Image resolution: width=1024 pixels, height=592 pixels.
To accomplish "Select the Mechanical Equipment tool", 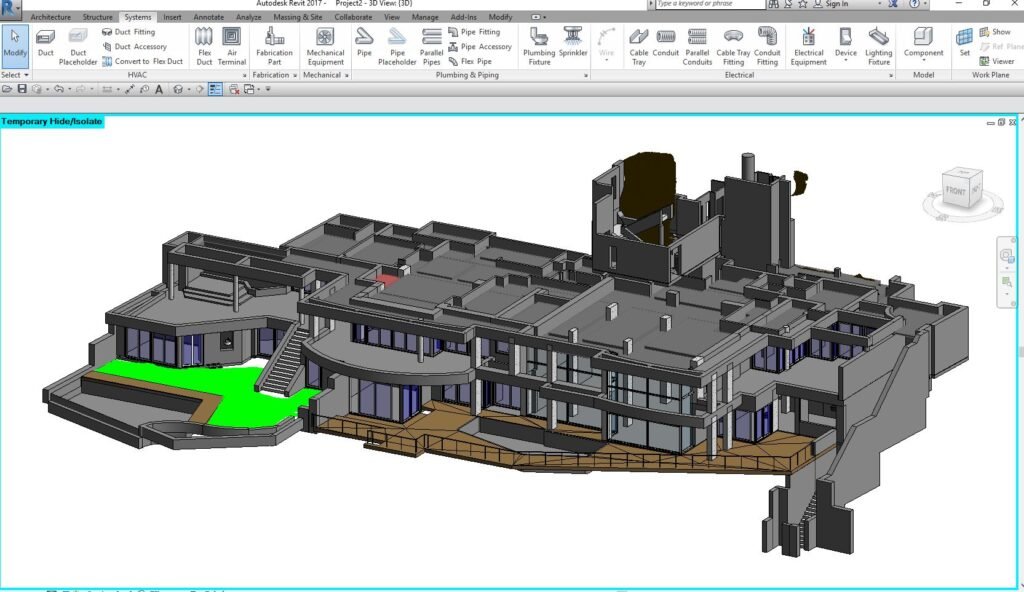I will click(325, 44).
